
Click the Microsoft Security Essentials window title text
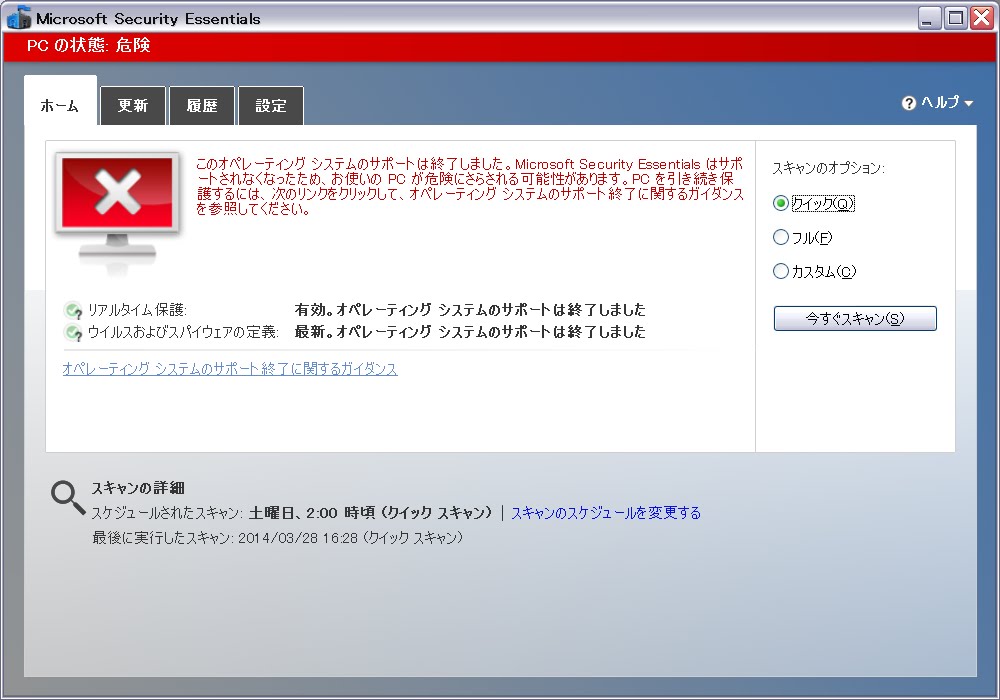click(x=148, y=19)
